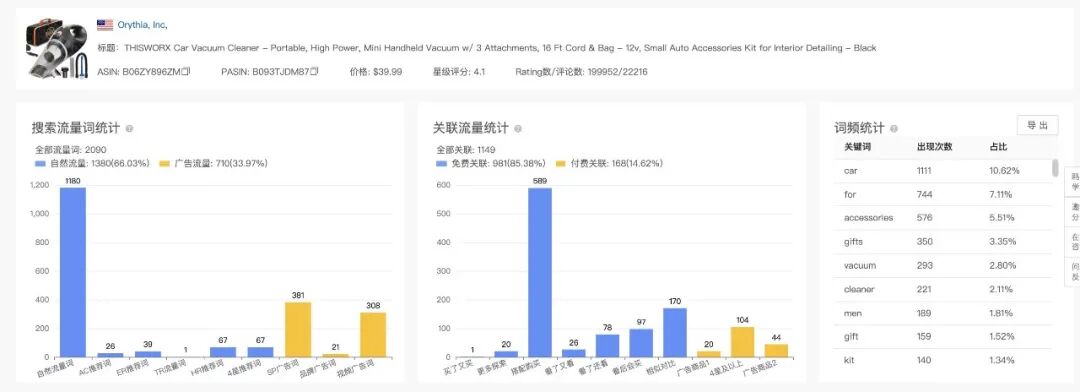
Task: Select the 'vacuum' keyword row
Action: (x=942, y=265)
